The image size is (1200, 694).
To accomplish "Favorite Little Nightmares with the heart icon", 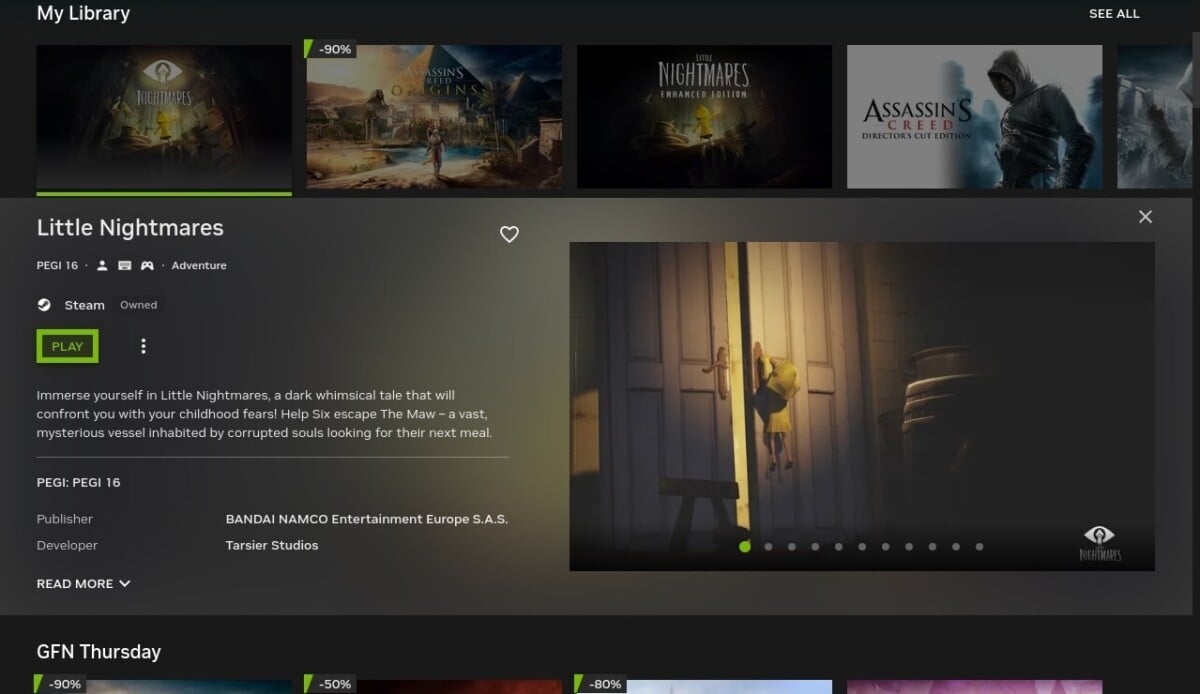I will pyautogui.click(x=509, y=234).
